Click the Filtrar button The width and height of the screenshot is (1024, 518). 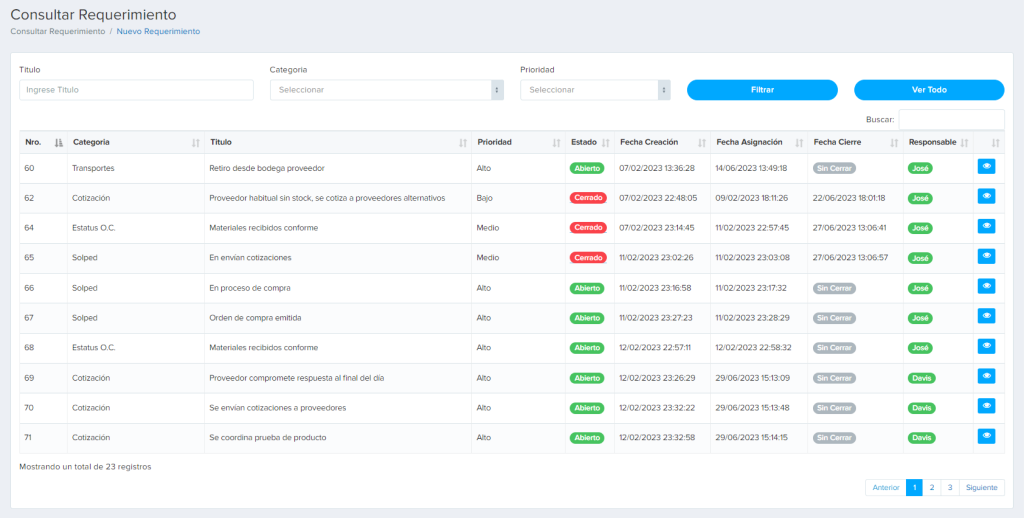(762, 90)
